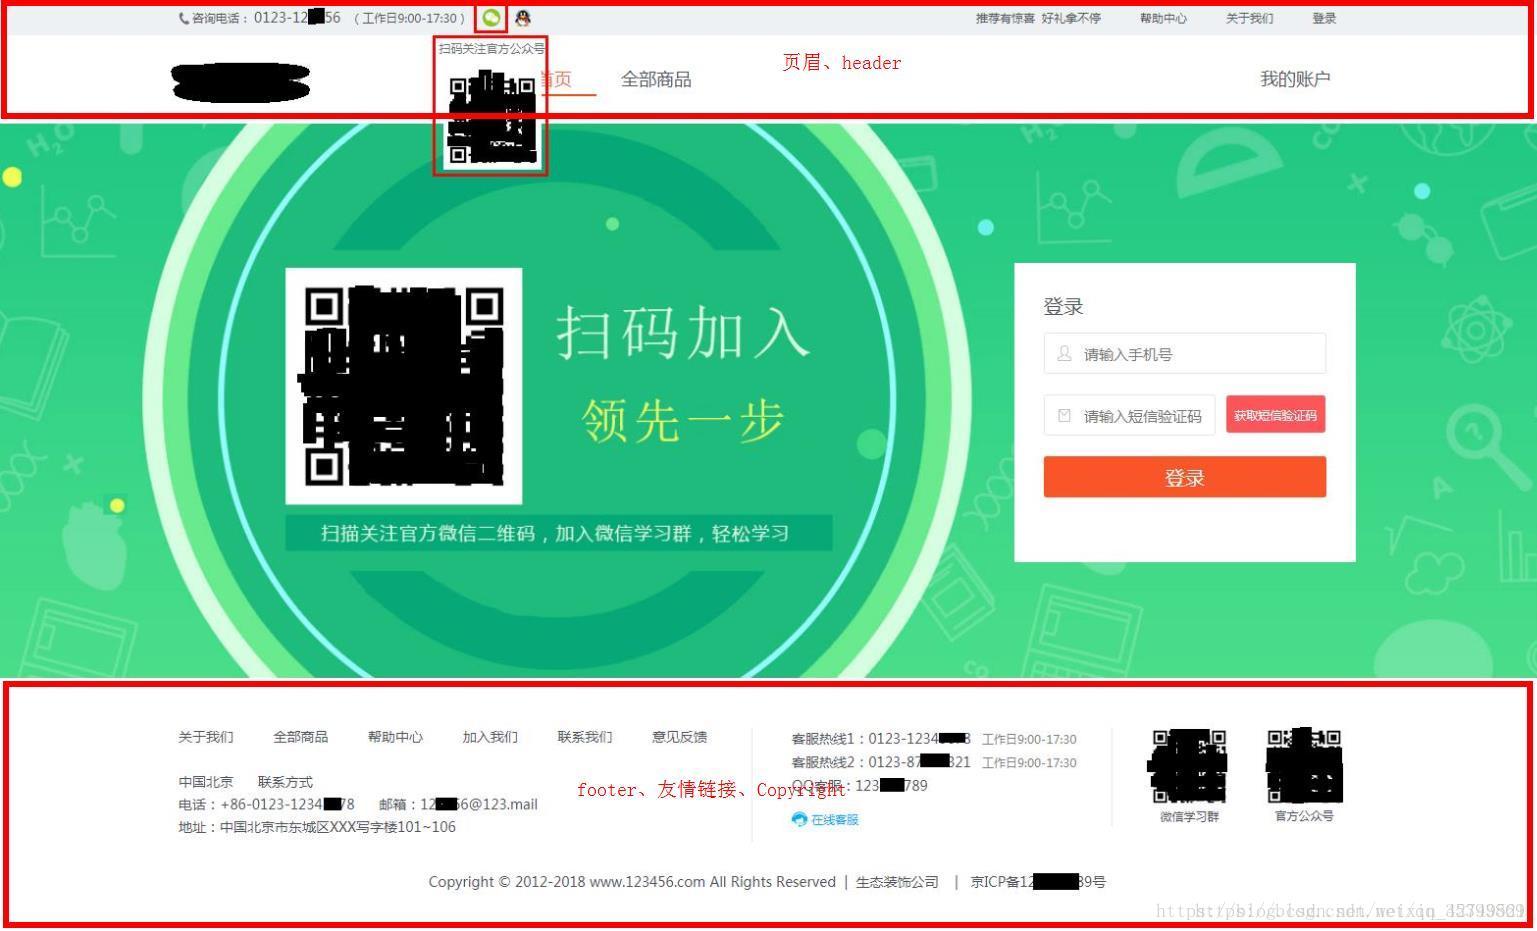Click the envelope icon in SMS code field

(1064, 415)
